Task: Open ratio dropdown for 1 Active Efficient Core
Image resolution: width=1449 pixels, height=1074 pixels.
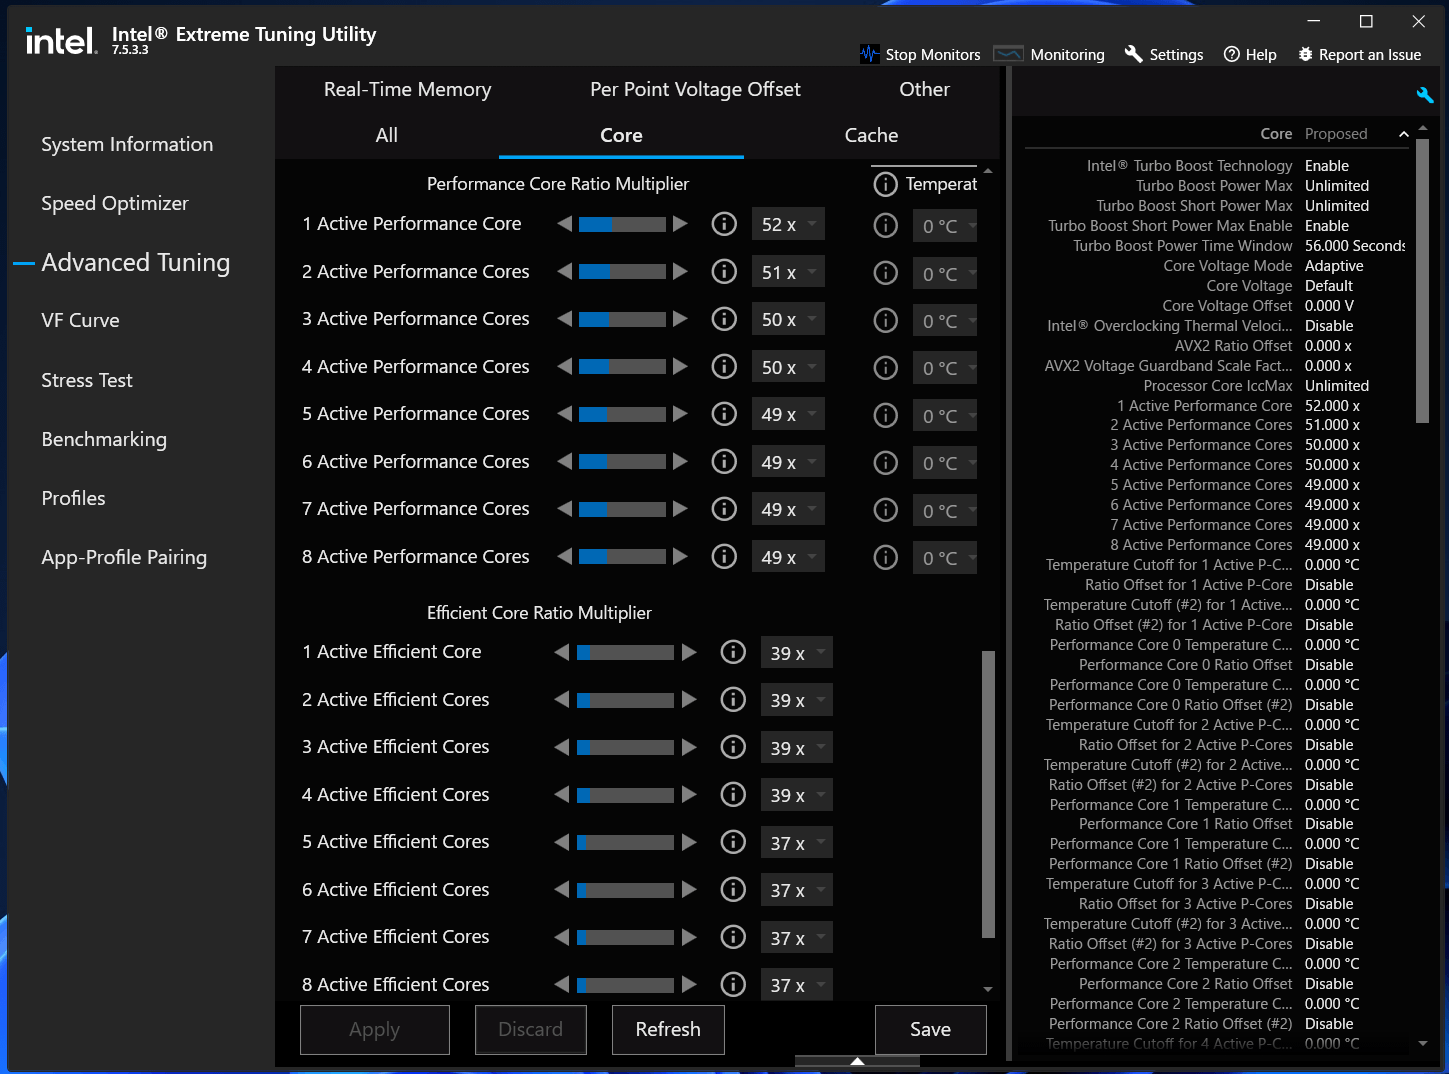Action: pos(796,653)
